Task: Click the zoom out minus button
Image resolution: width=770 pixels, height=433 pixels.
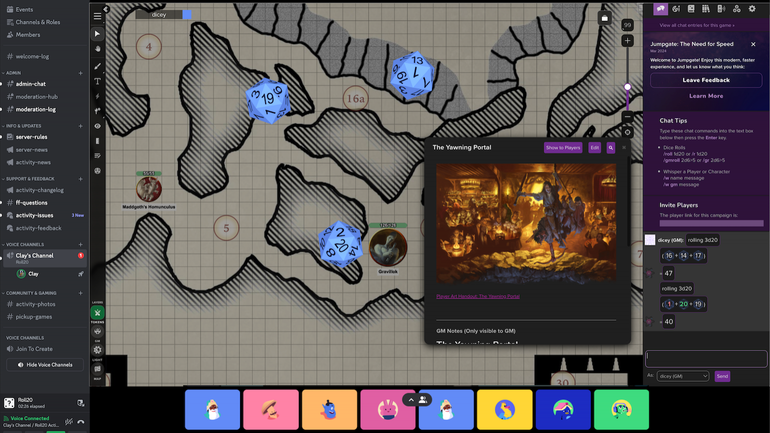Action: point(627,117)
